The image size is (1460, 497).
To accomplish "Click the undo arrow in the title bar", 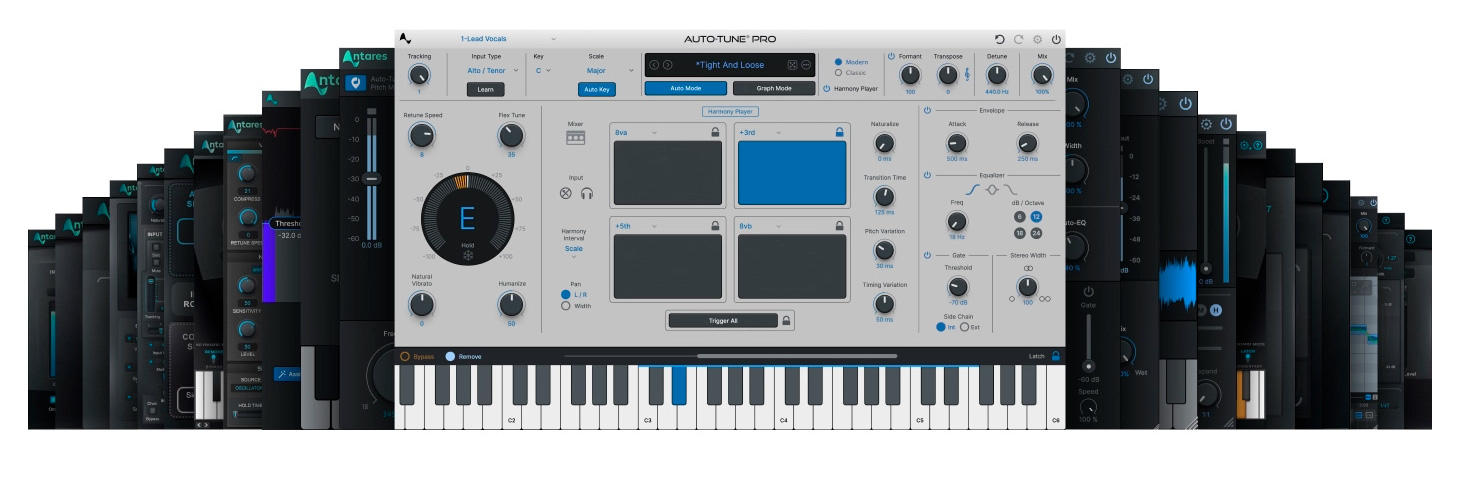I will pos(999,39).
